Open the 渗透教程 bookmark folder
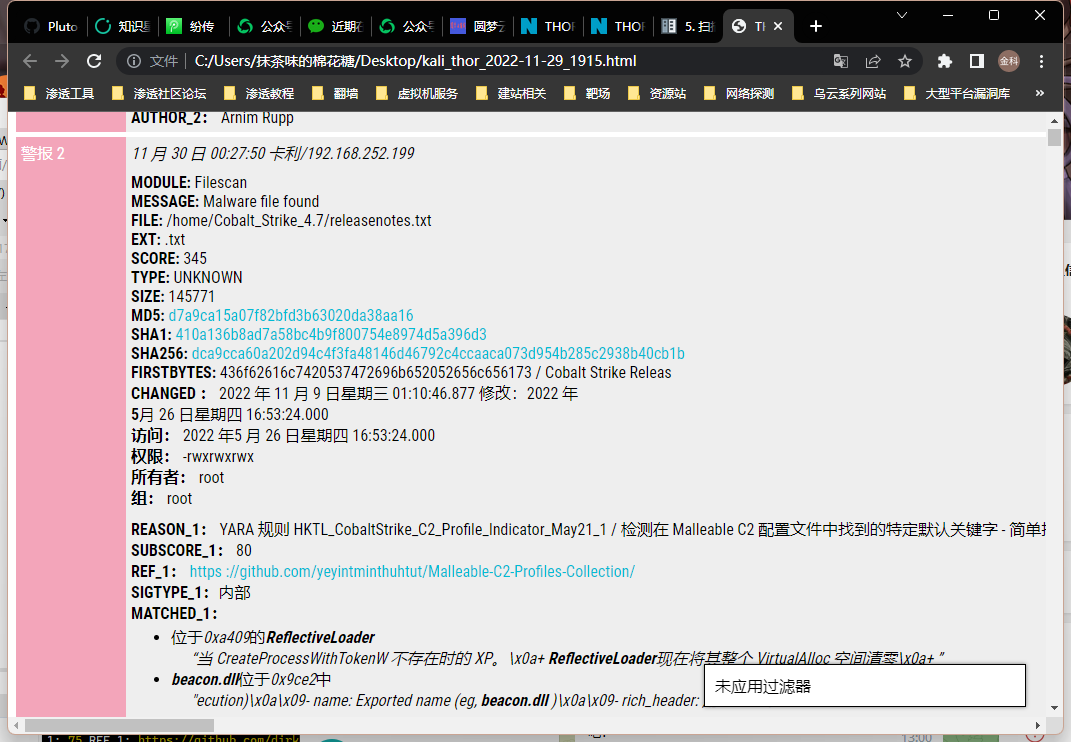 click(259, 93)
